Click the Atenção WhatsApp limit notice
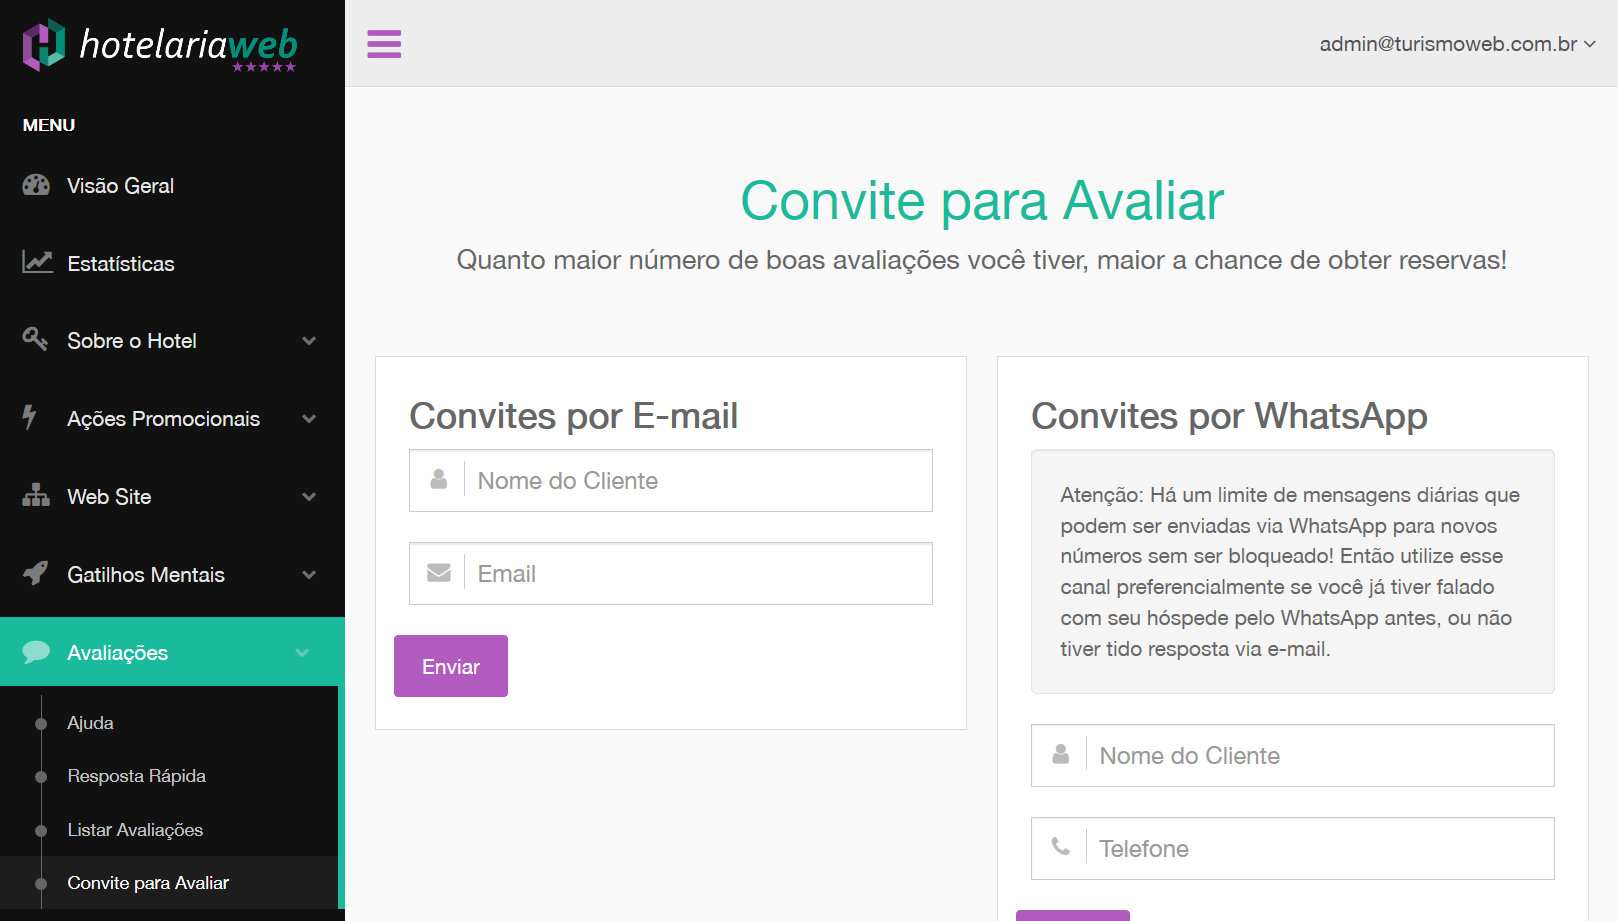 point(1293,572)
